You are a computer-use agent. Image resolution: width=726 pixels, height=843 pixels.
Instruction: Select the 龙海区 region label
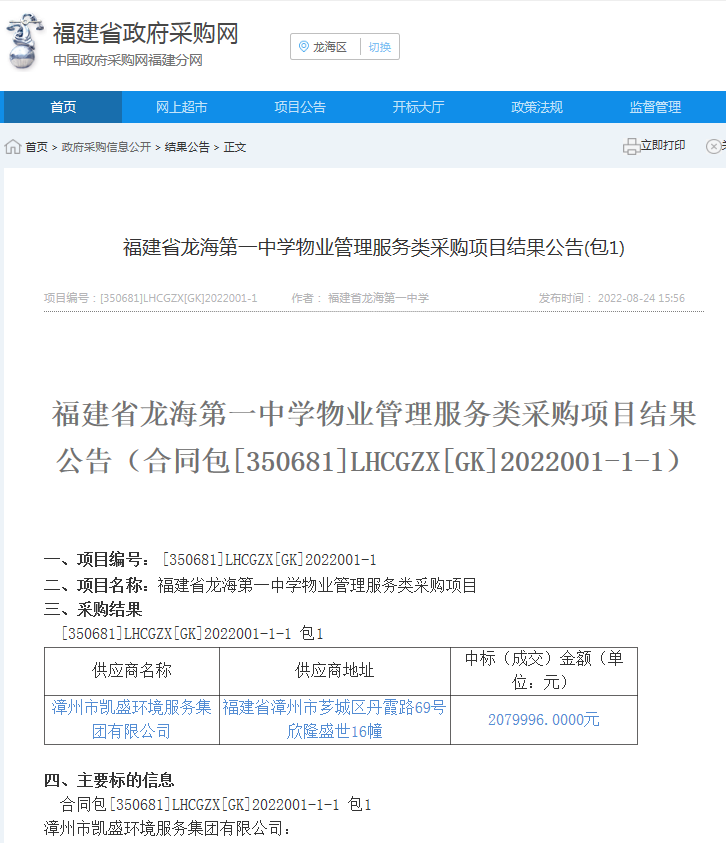330,47
